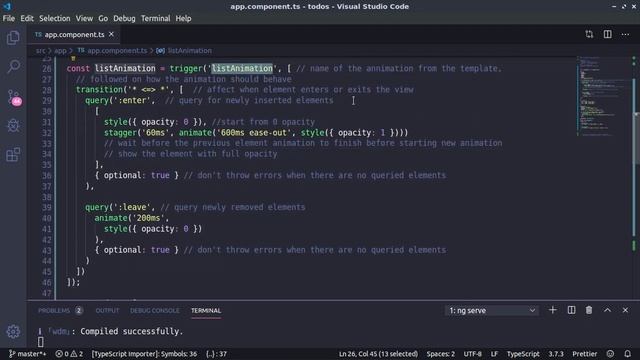Open the Explorer view in activity bar
The image size is (640, 360).
point(13,38)
